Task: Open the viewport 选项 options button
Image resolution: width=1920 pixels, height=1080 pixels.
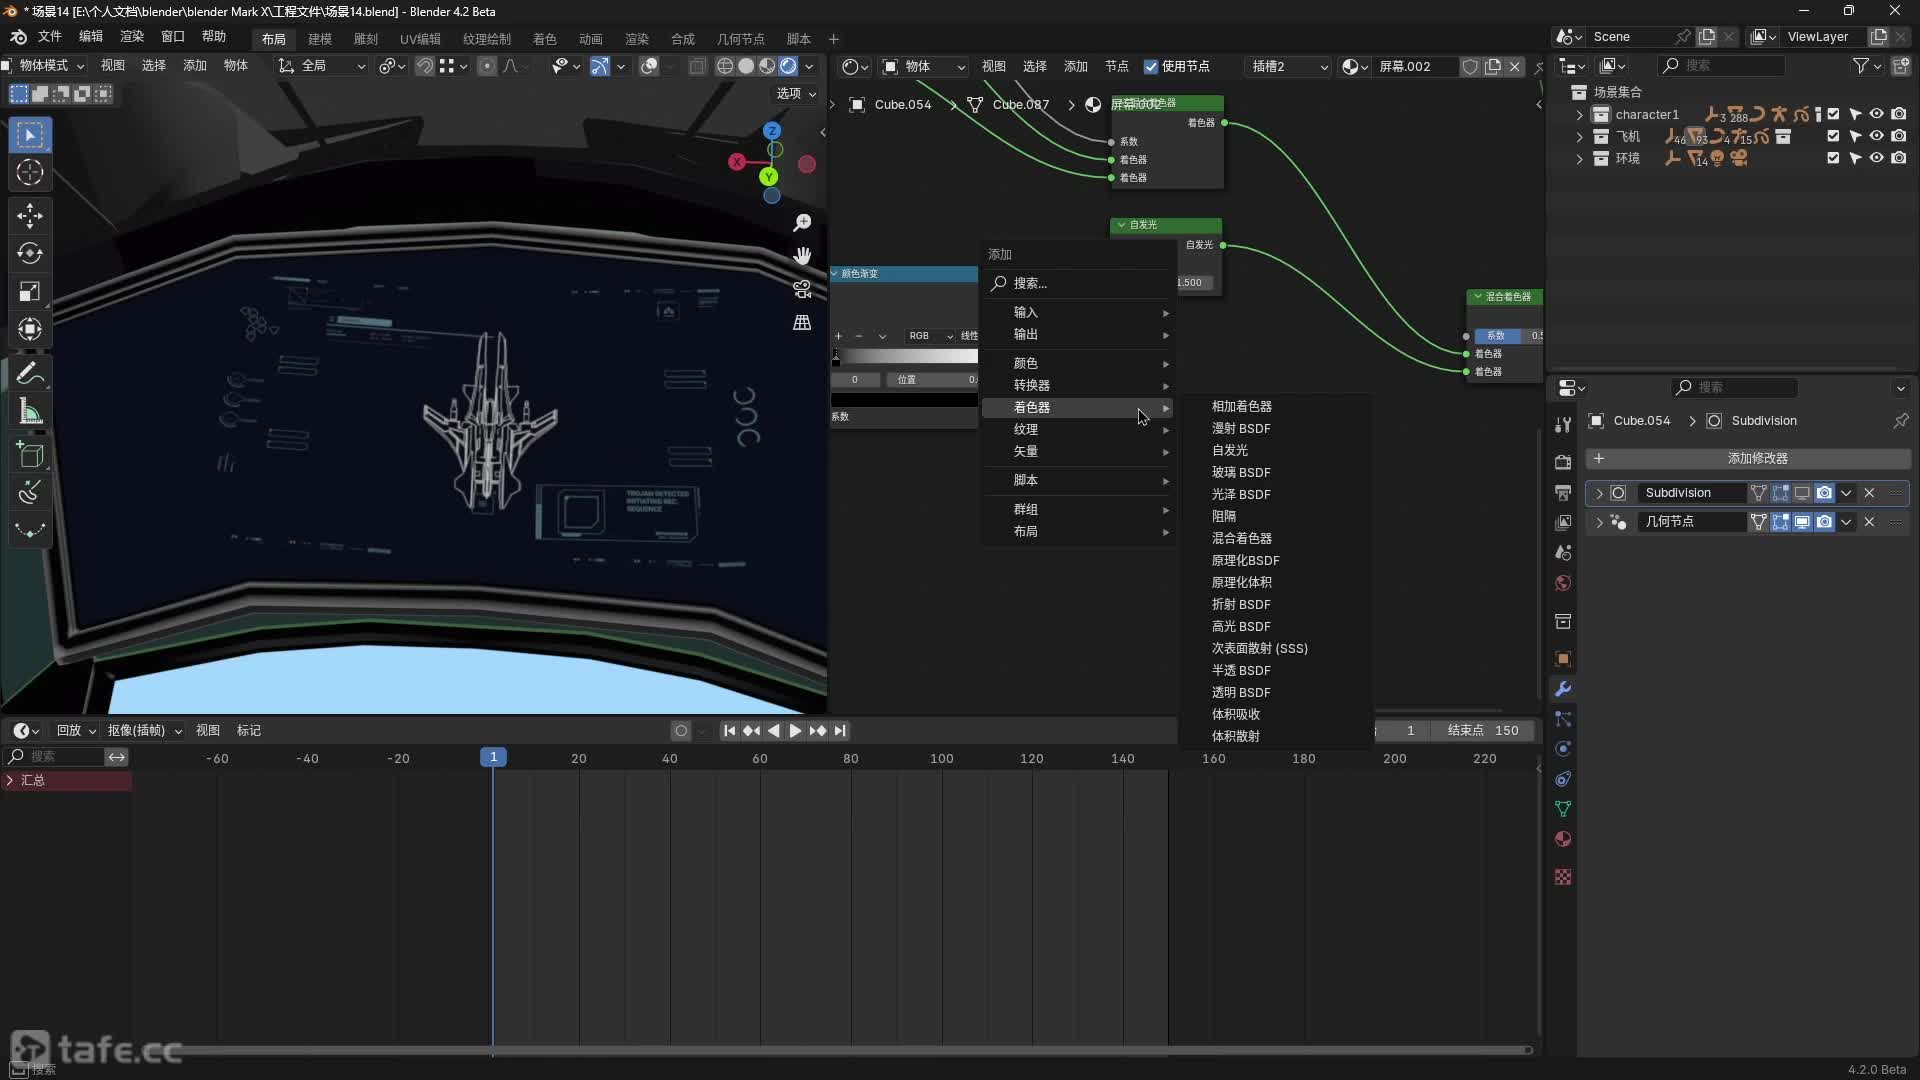Action: (796, 93)
